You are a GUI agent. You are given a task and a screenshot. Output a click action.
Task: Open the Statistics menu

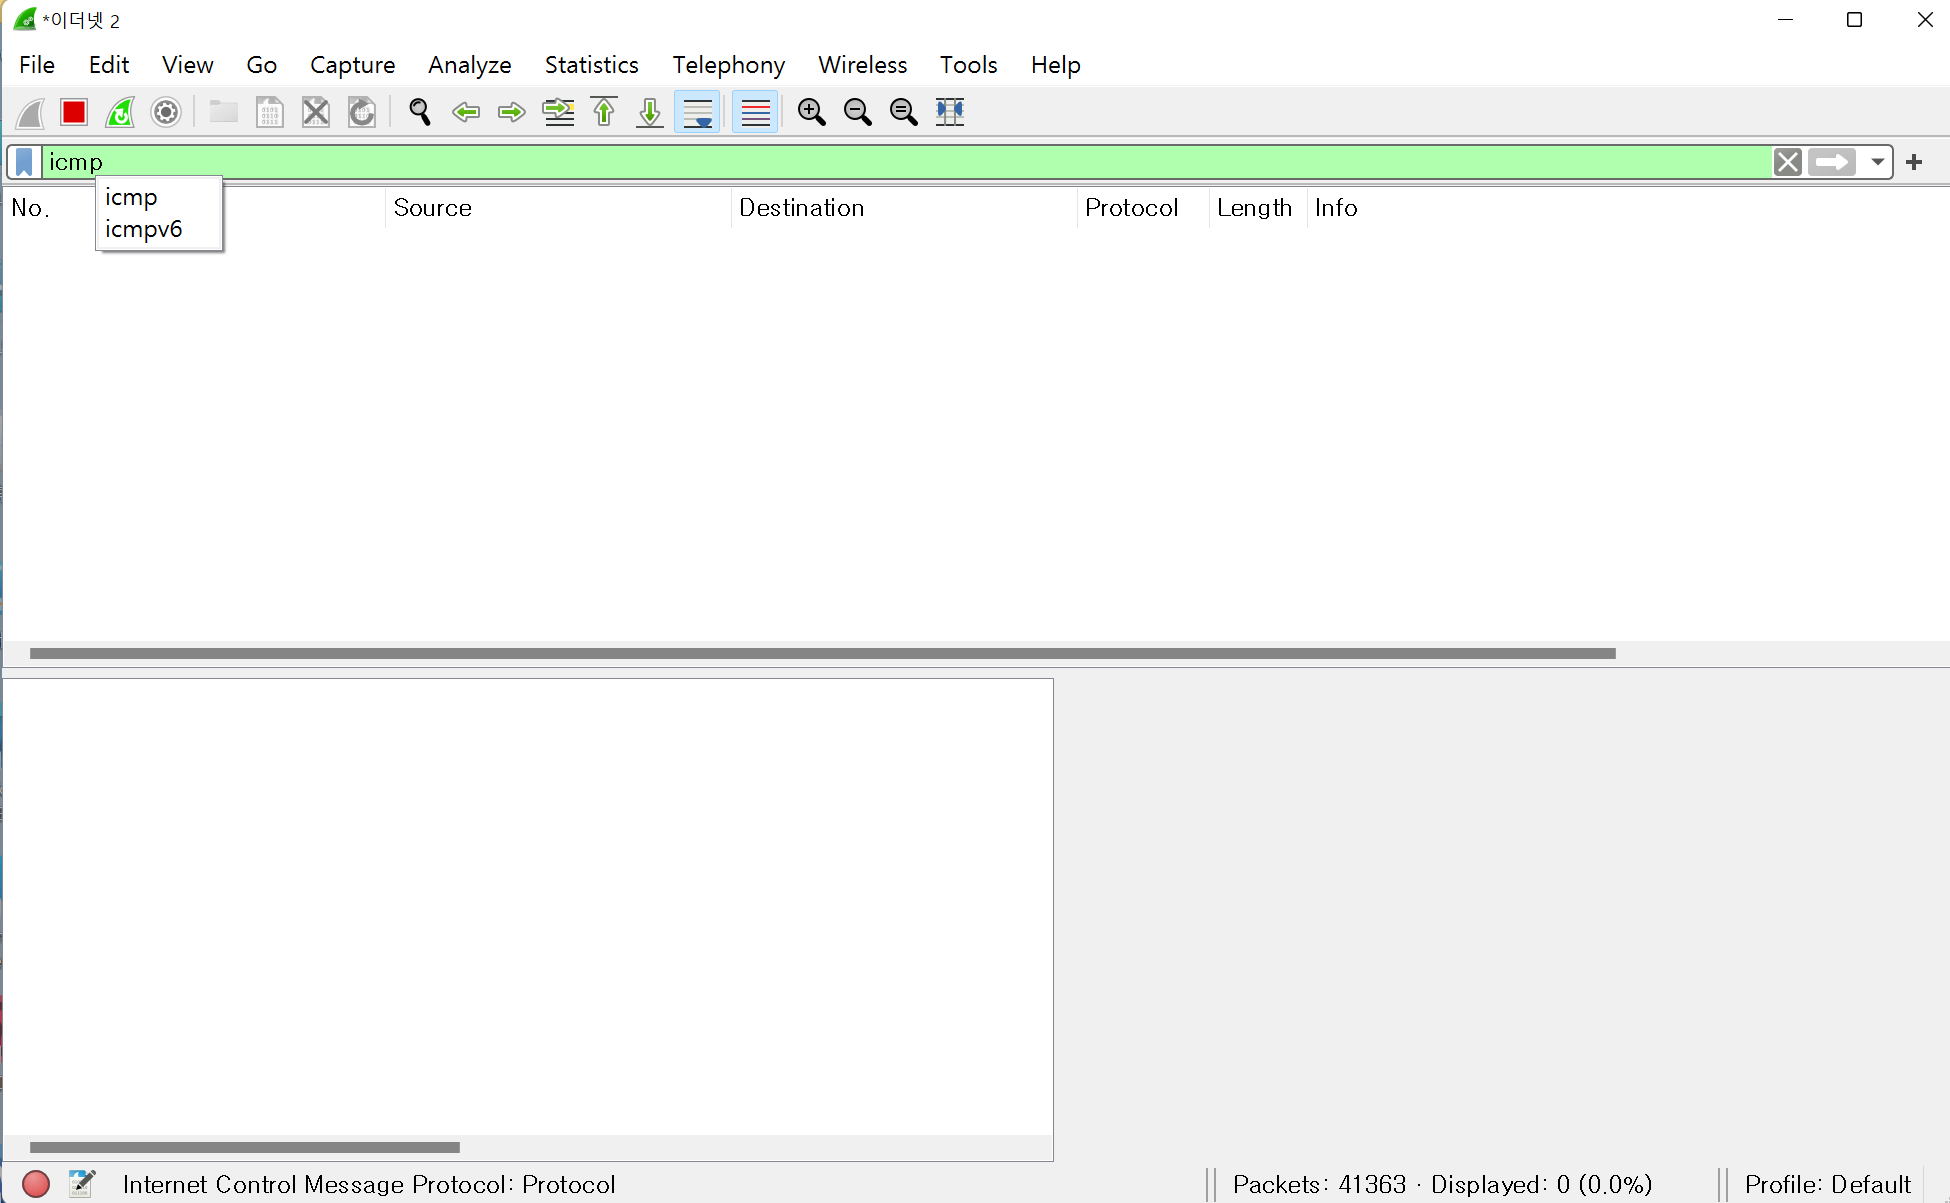click(x=591, y=65)
